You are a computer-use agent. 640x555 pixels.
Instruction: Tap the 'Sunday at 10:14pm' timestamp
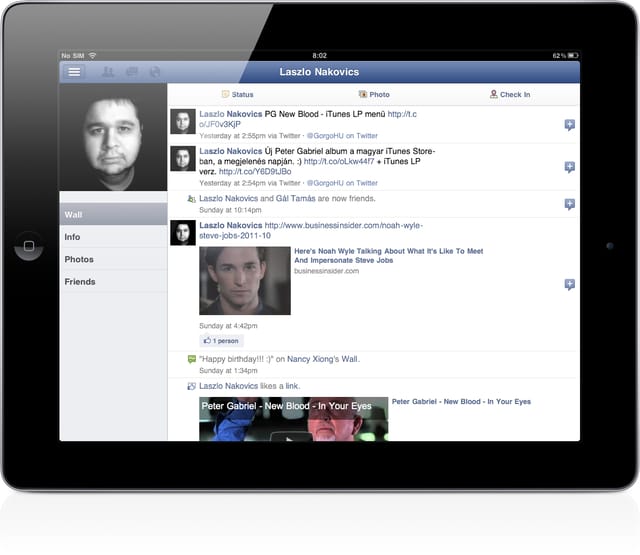[230, 210]
